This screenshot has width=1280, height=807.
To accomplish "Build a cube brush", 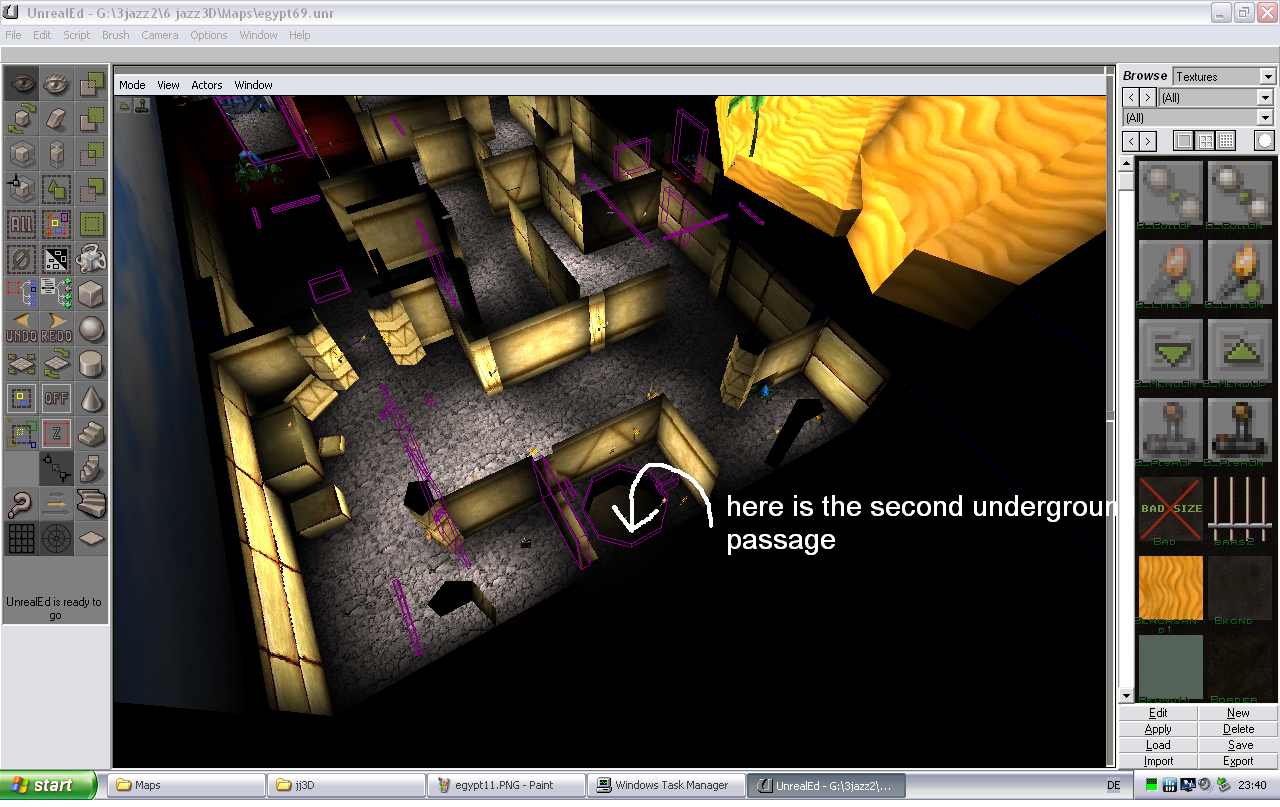I will click(x=92, y=293).
